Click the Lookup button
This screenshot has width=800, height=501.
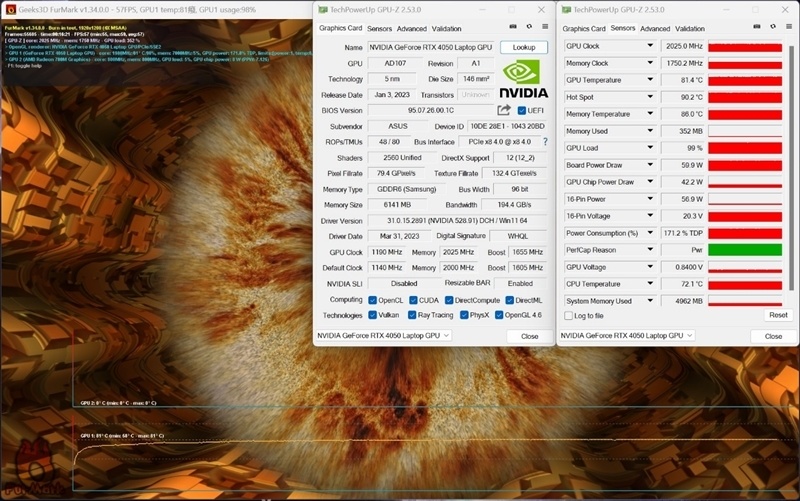(x=524, y=47)
